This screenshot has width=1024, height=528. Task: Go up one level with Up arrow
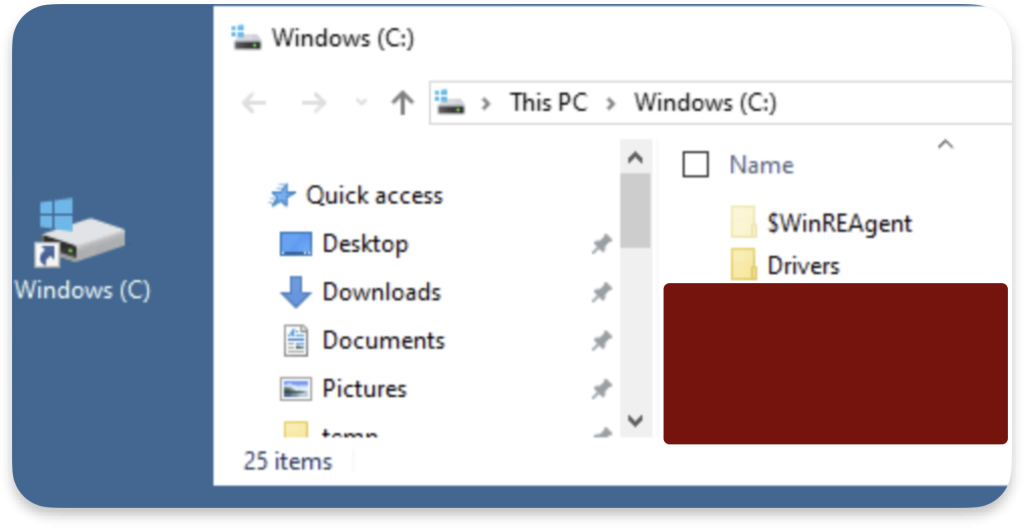[x=402, y=103]
